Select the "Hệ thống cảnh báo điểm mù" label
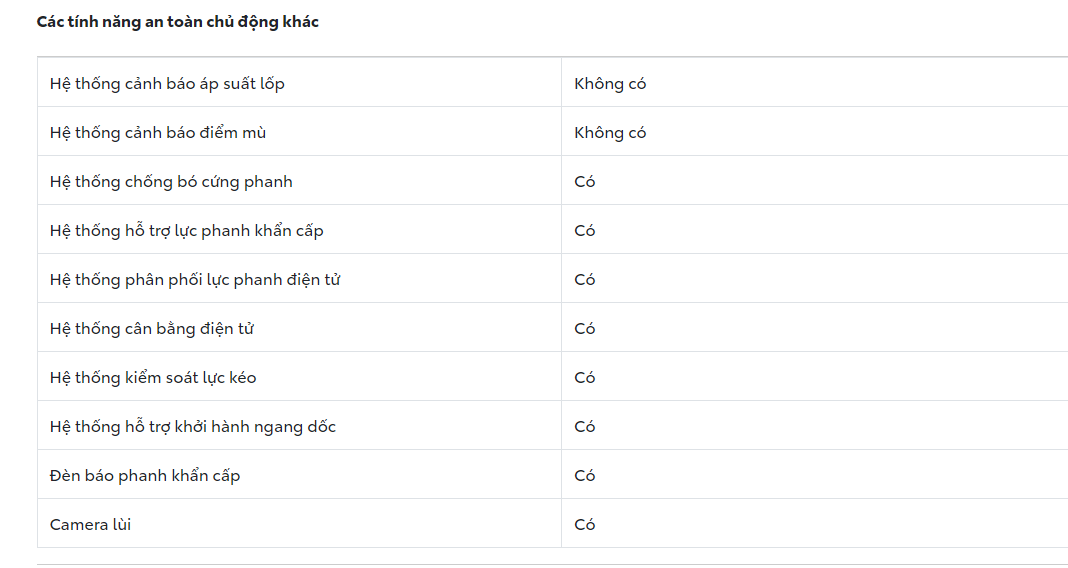The width and height of the screenshot is (1068, 568). click(158, 133)
